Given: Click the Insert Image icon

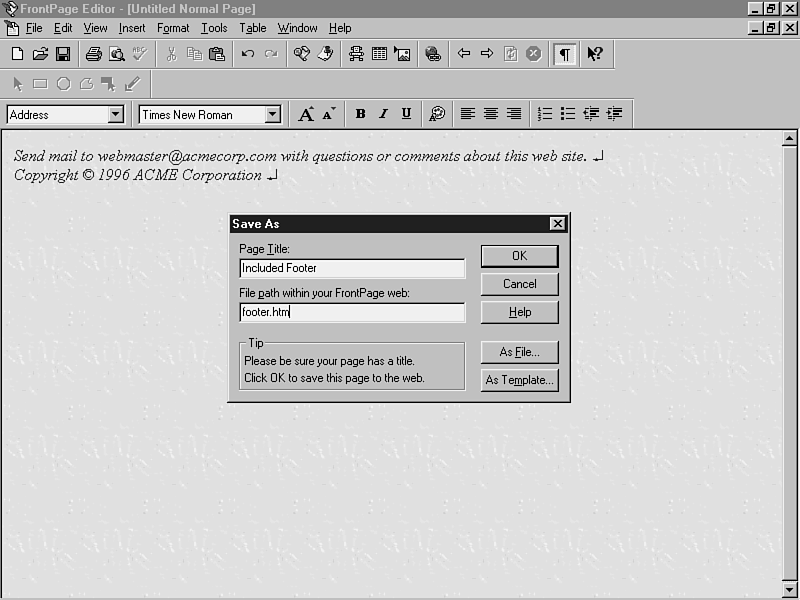Looking at the screenshot, I should pos(402,54).
